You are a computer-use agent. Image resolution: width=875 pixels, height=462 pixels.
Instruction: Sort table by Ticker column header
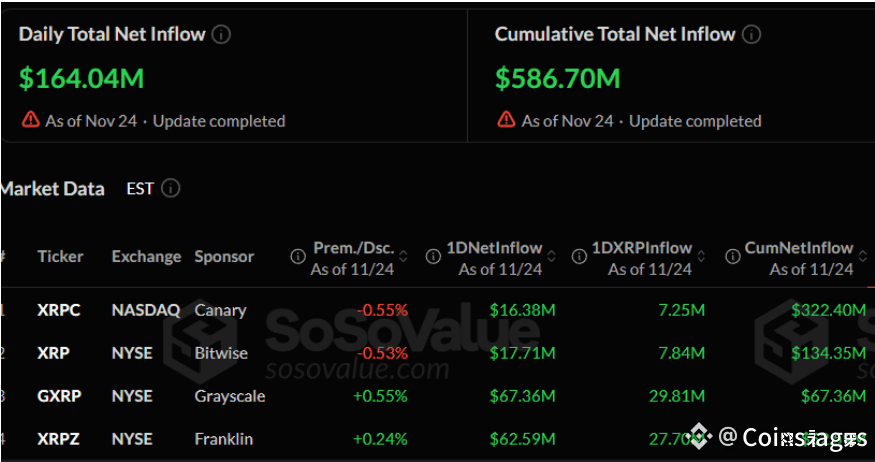coord(60,257)
